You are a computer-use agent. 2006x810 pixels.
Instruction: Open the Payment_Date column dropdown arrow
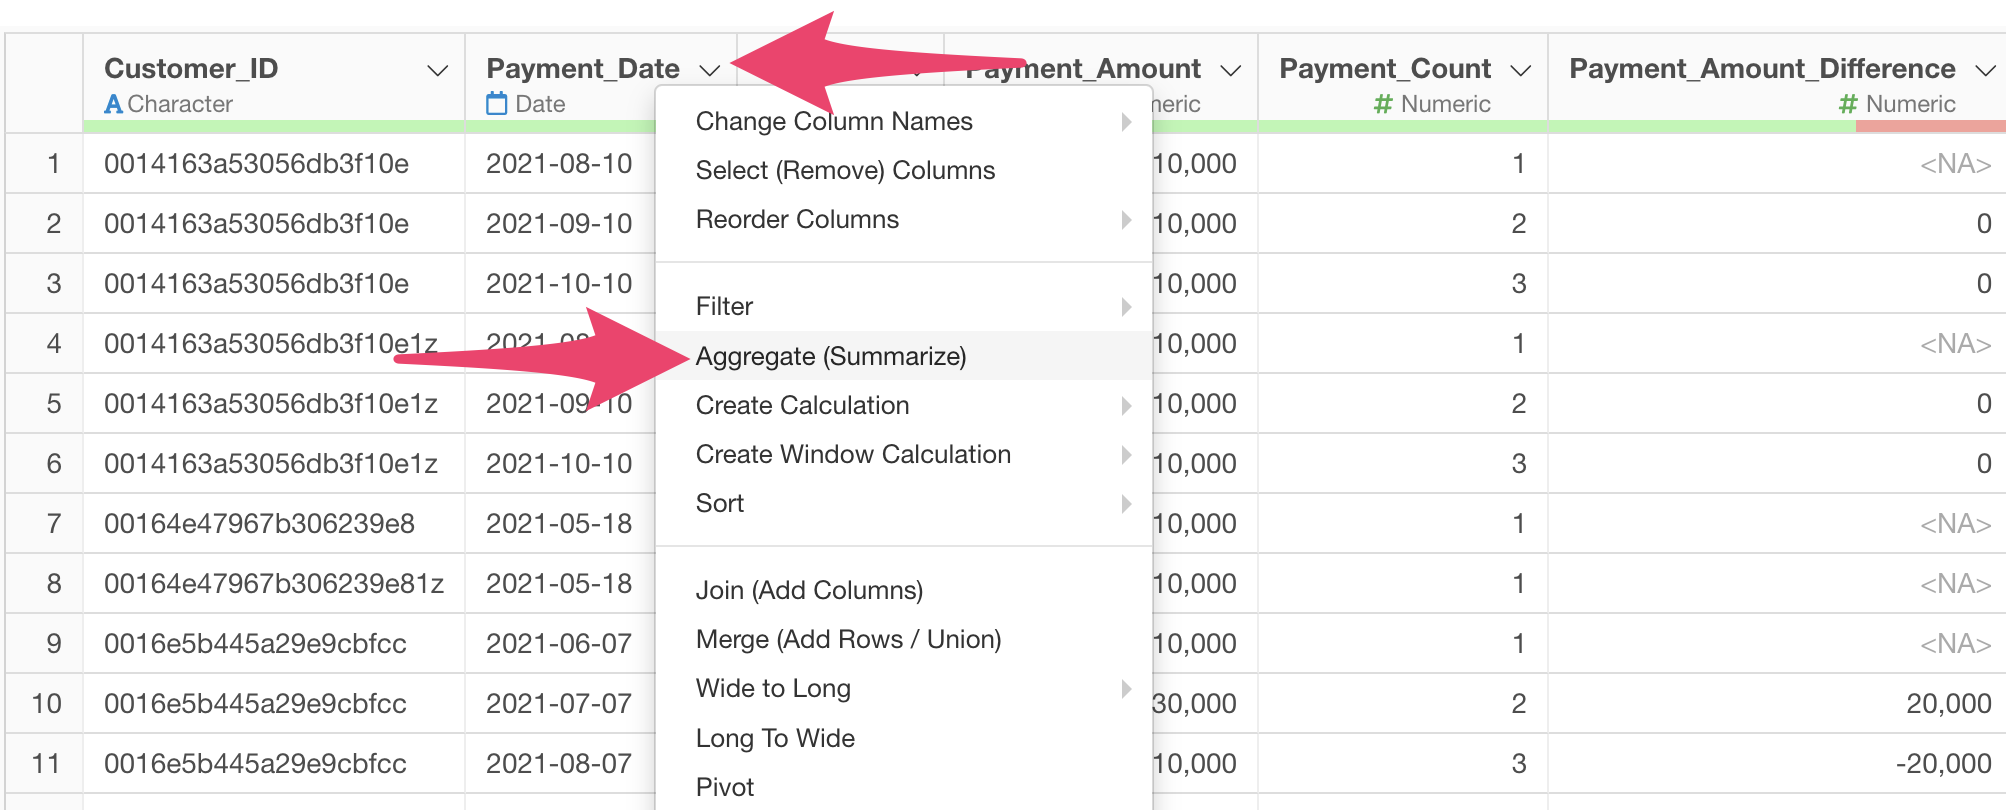coord(710,70)
